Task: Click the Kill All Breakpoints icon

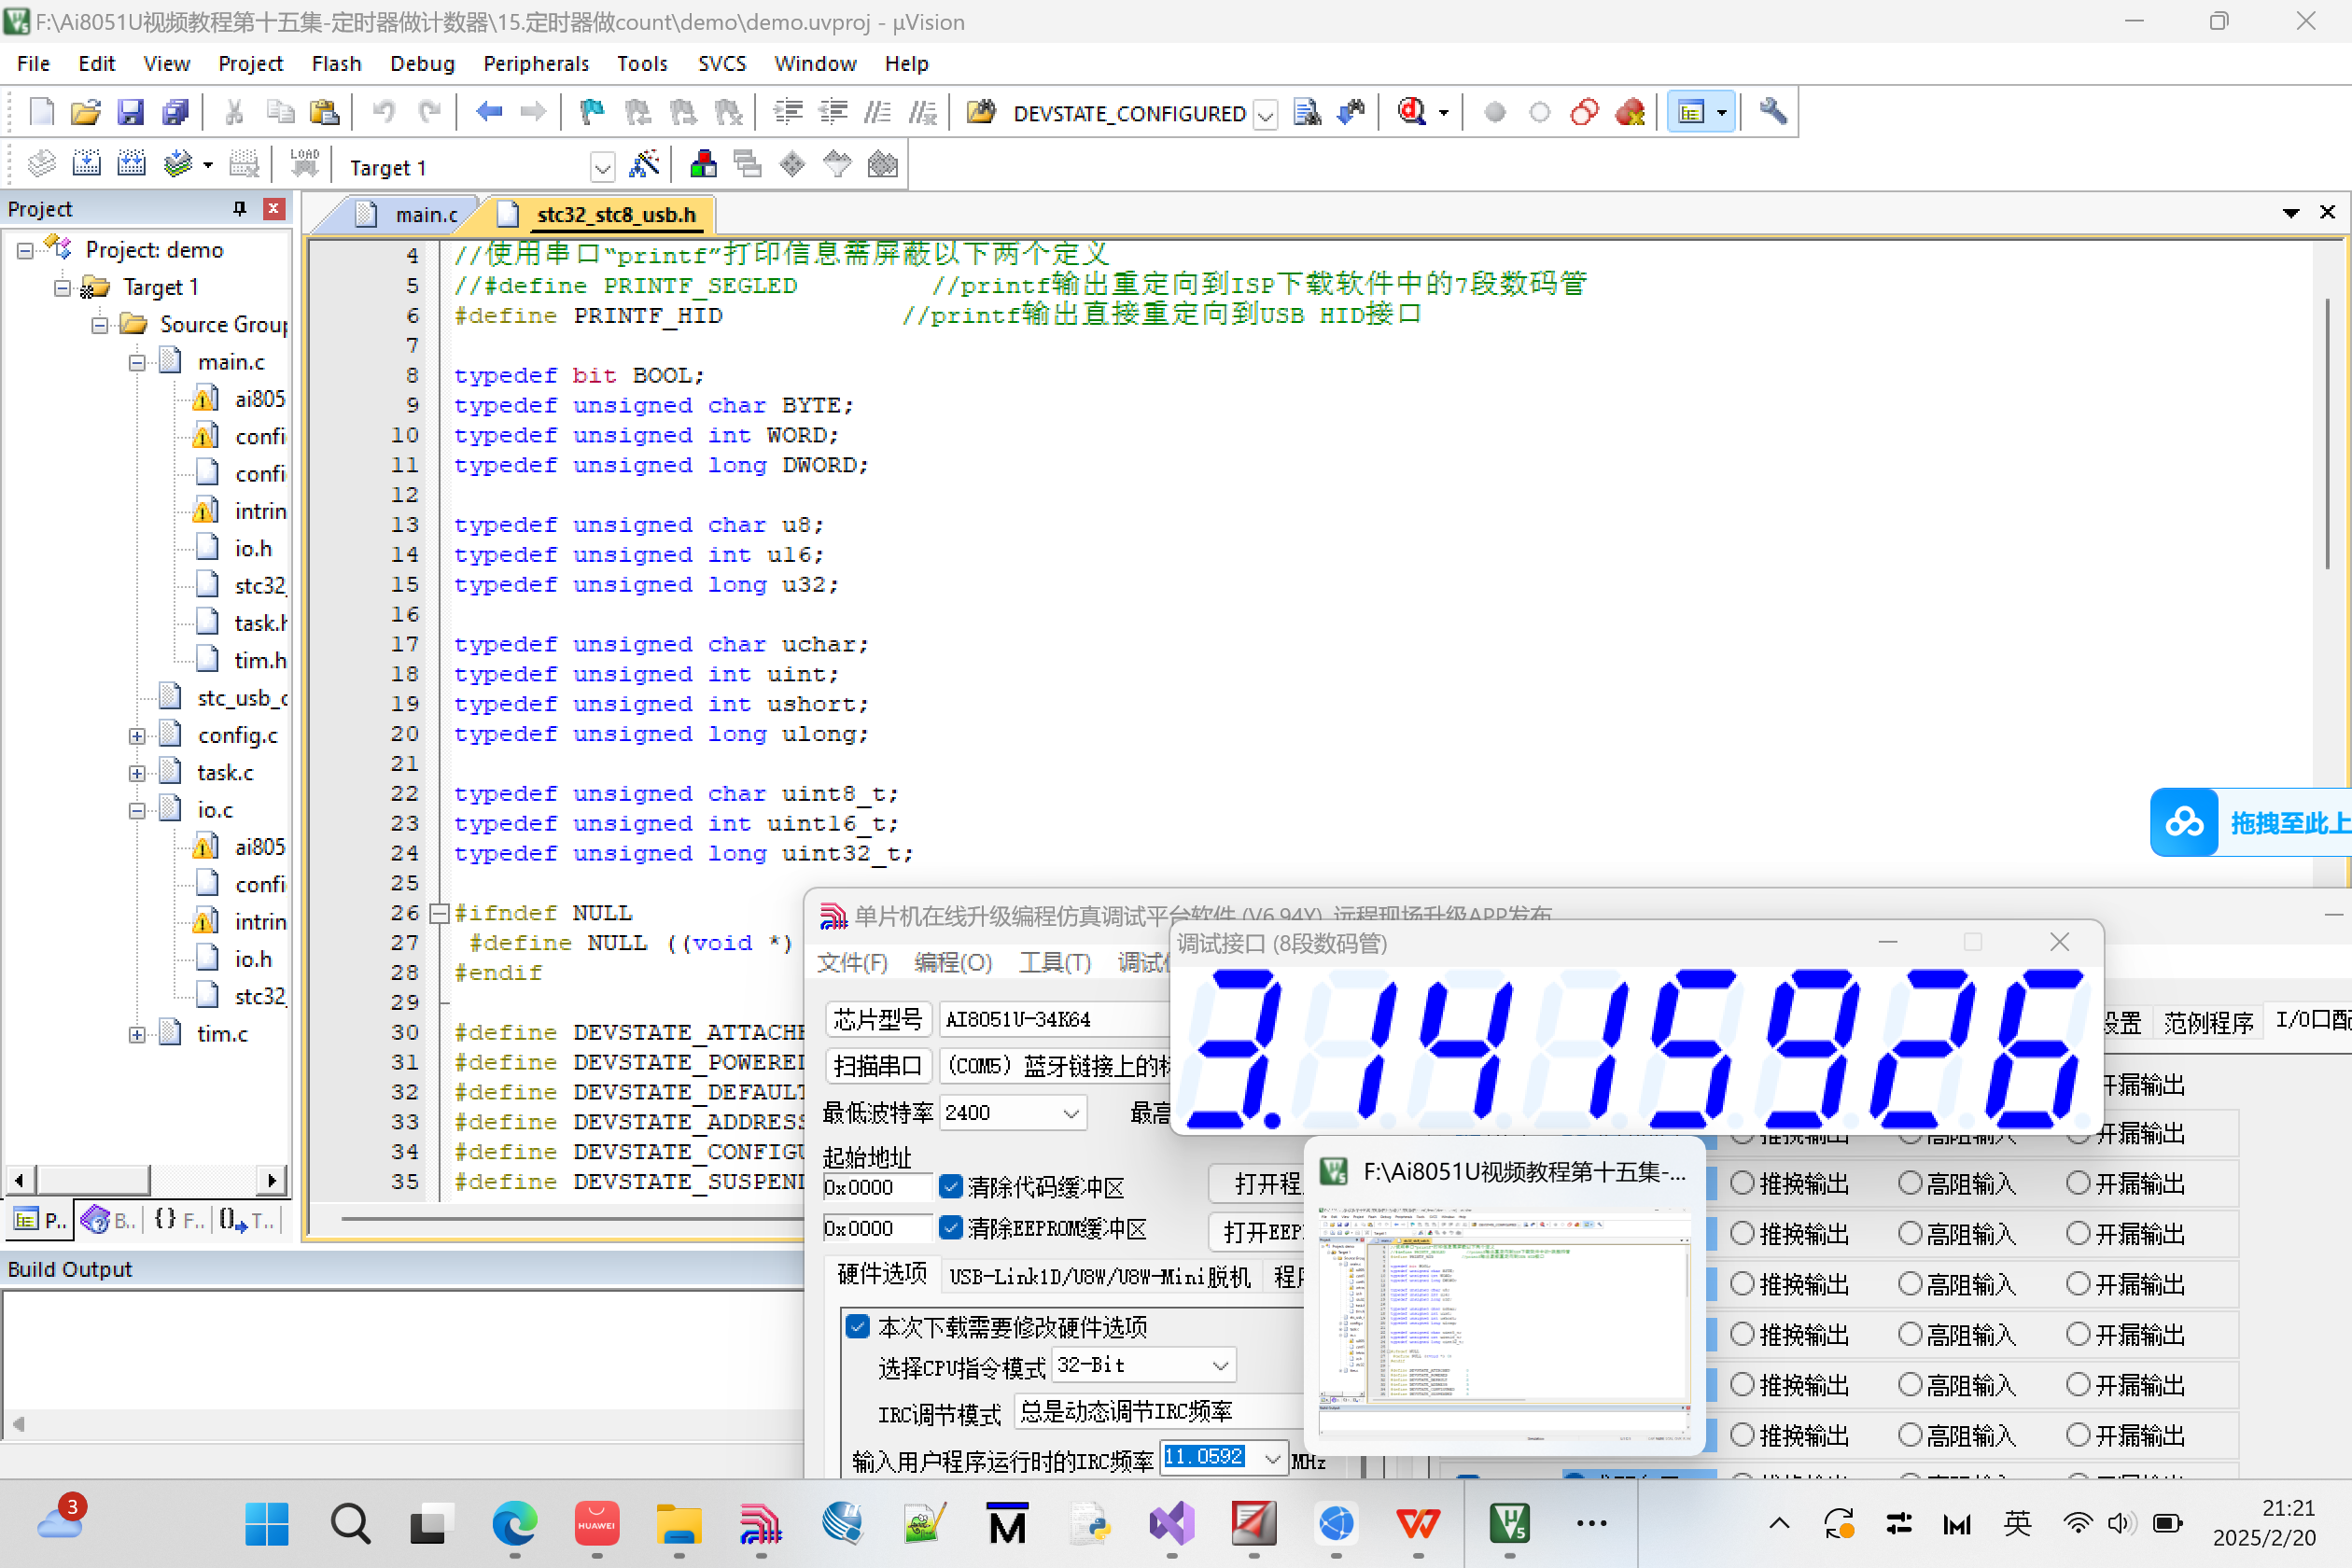Action: (1630, 112)
